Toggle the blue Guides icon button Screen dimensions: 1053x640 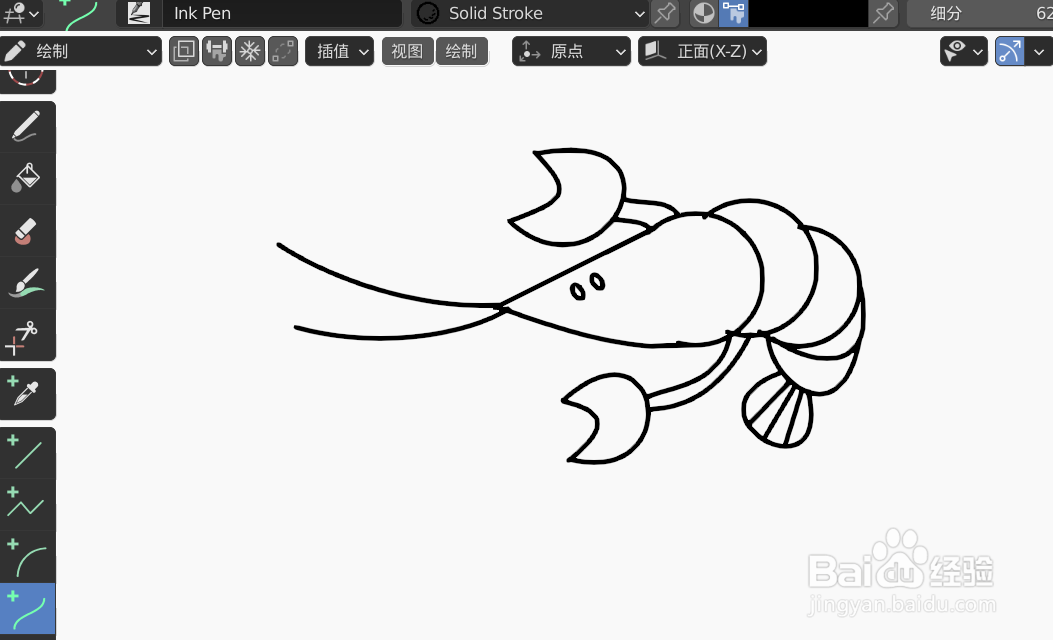click(1009, 51)
